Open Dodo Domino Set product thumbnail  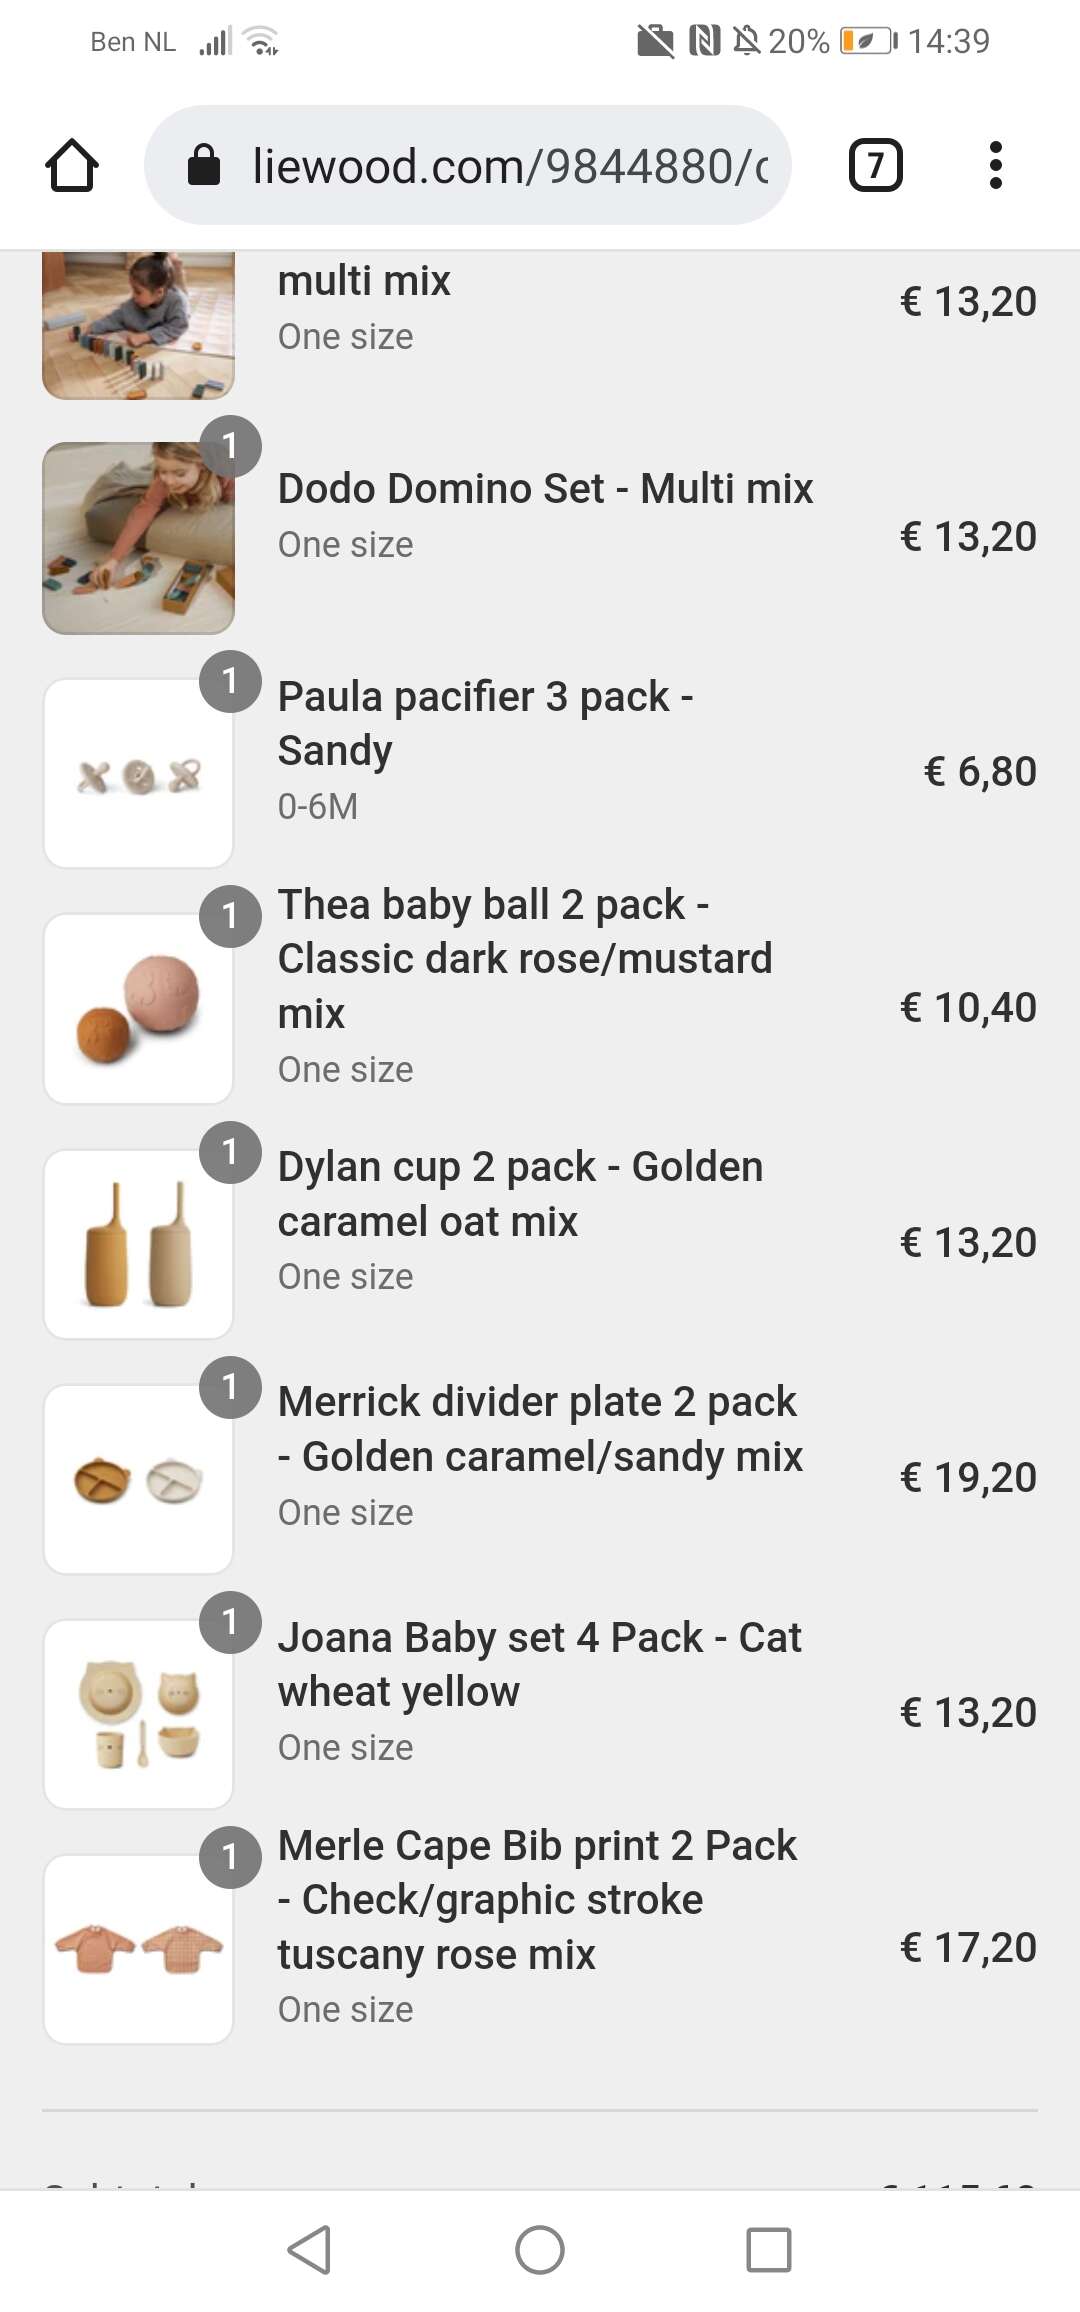(138, 538)
